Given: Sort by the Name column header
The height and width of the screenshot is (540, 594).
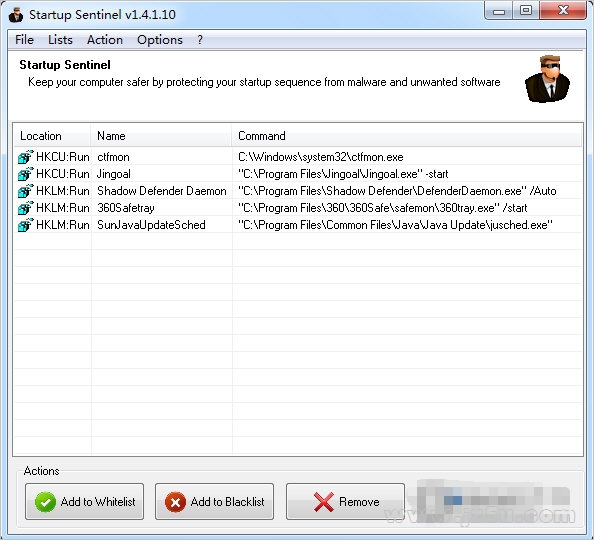Looking at the screenshot, I should [x=161, y=136].
